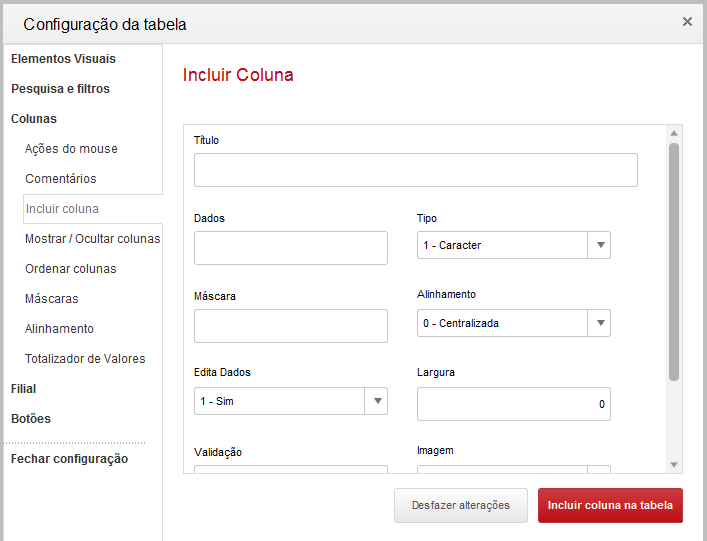Select Ações do mouse in sidebar
The height and width of the screenshot is (541, 707).
coord(71,149)
